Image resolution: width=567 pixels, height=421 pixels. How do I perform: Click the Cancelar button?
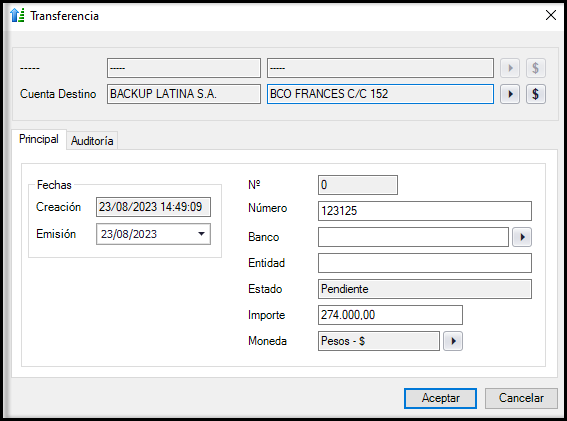[x=521, y=398]
